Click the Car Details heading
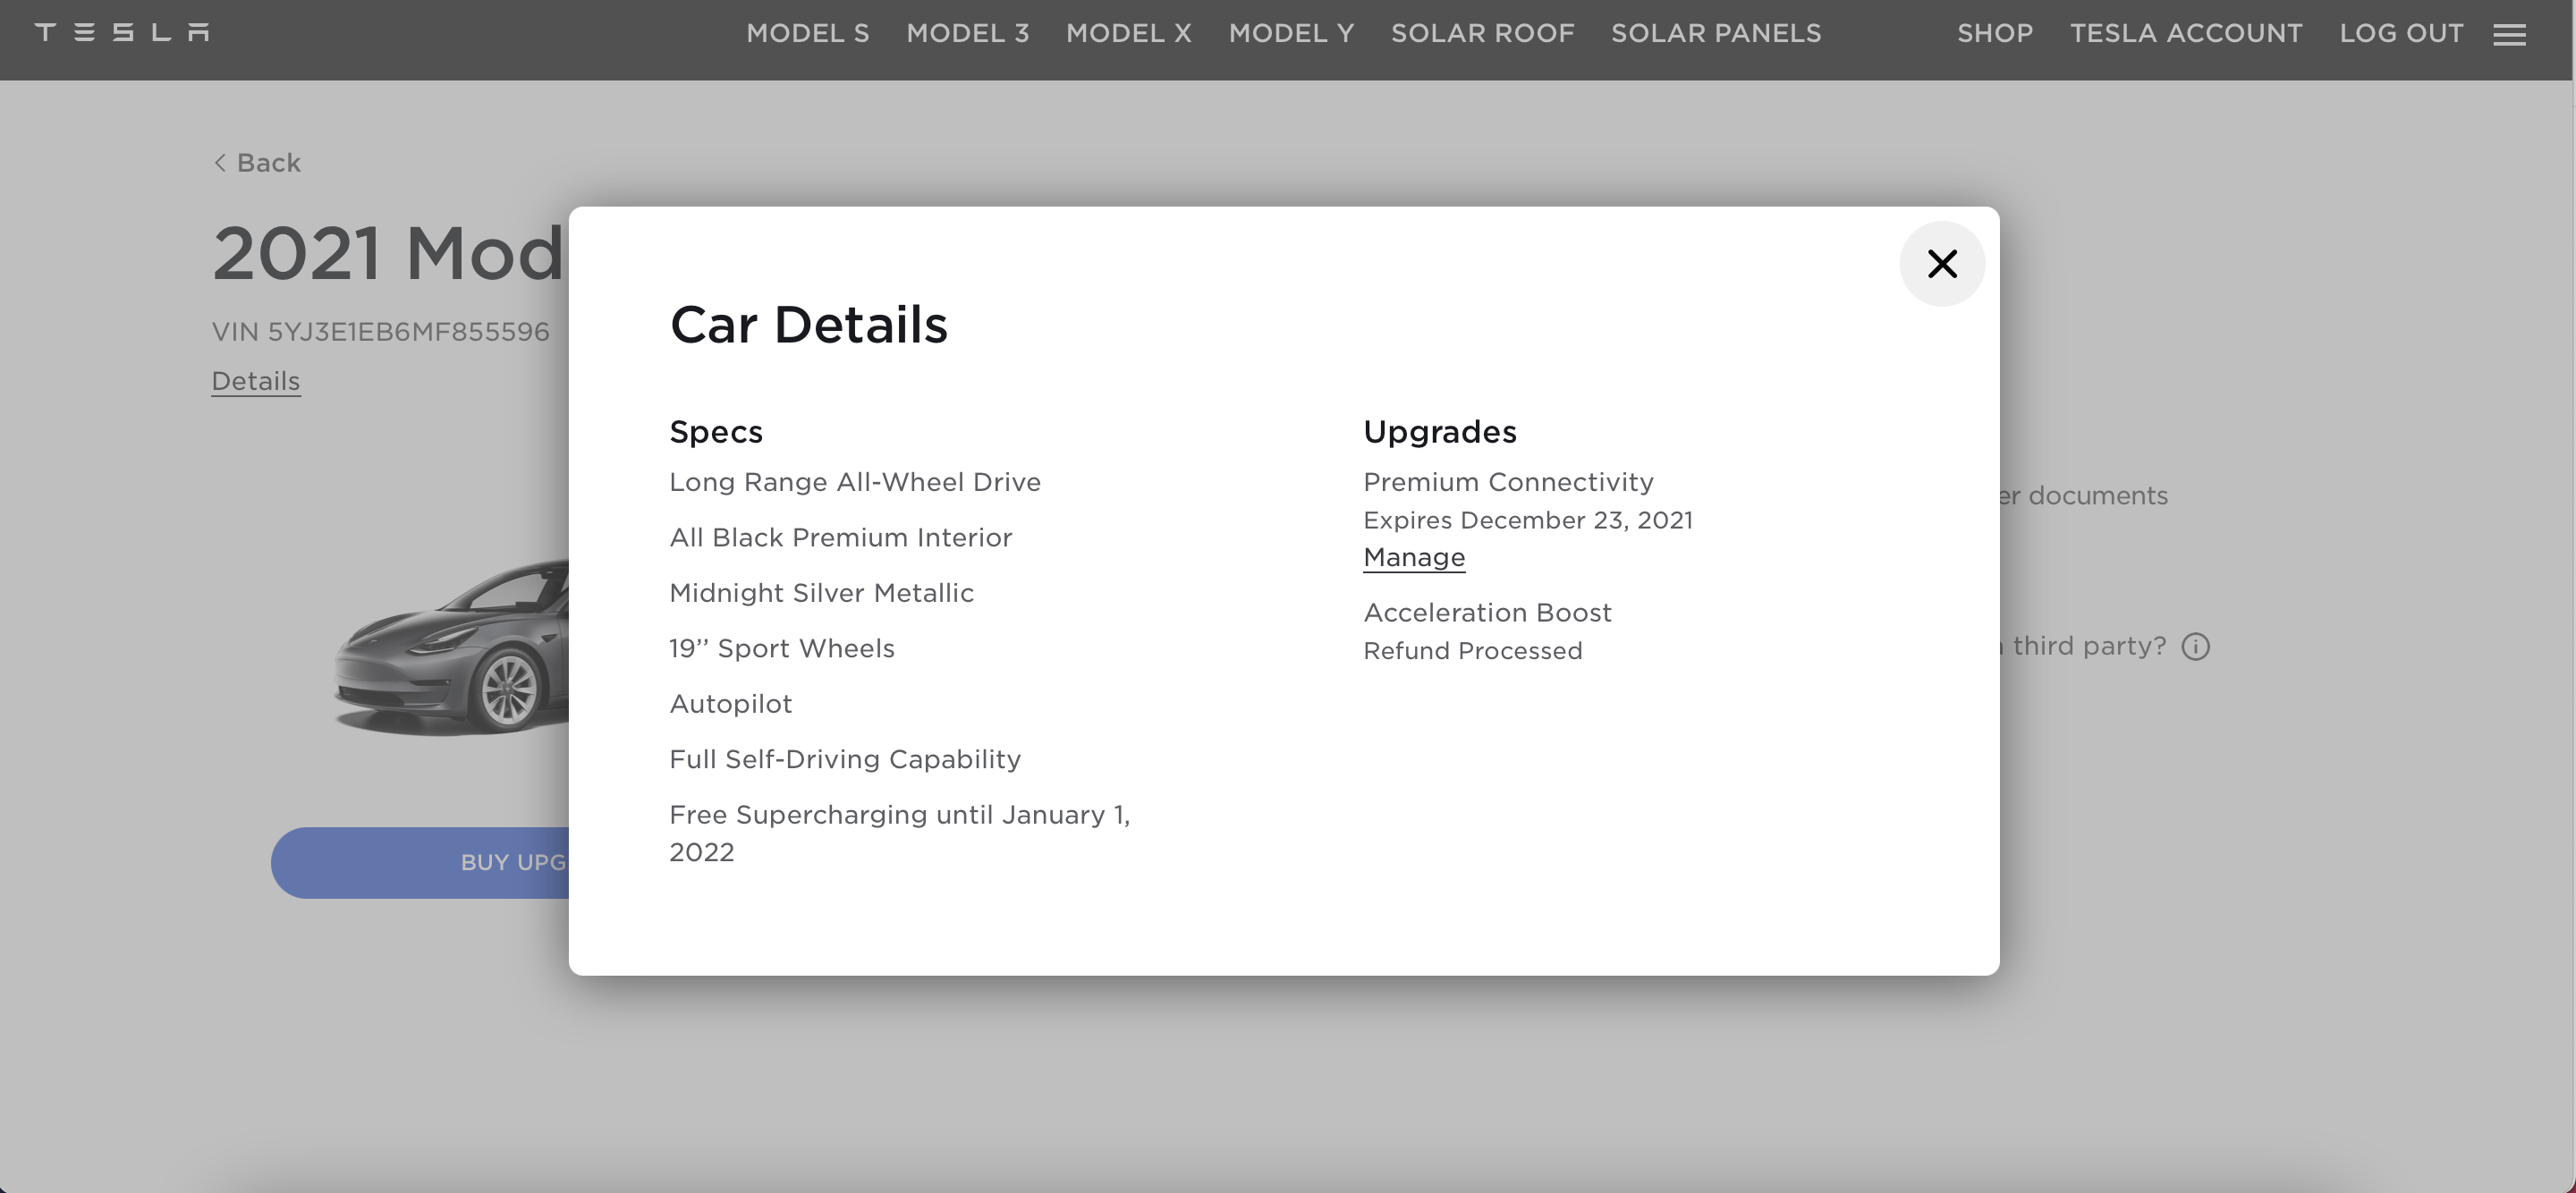 (x=808, y=325)
